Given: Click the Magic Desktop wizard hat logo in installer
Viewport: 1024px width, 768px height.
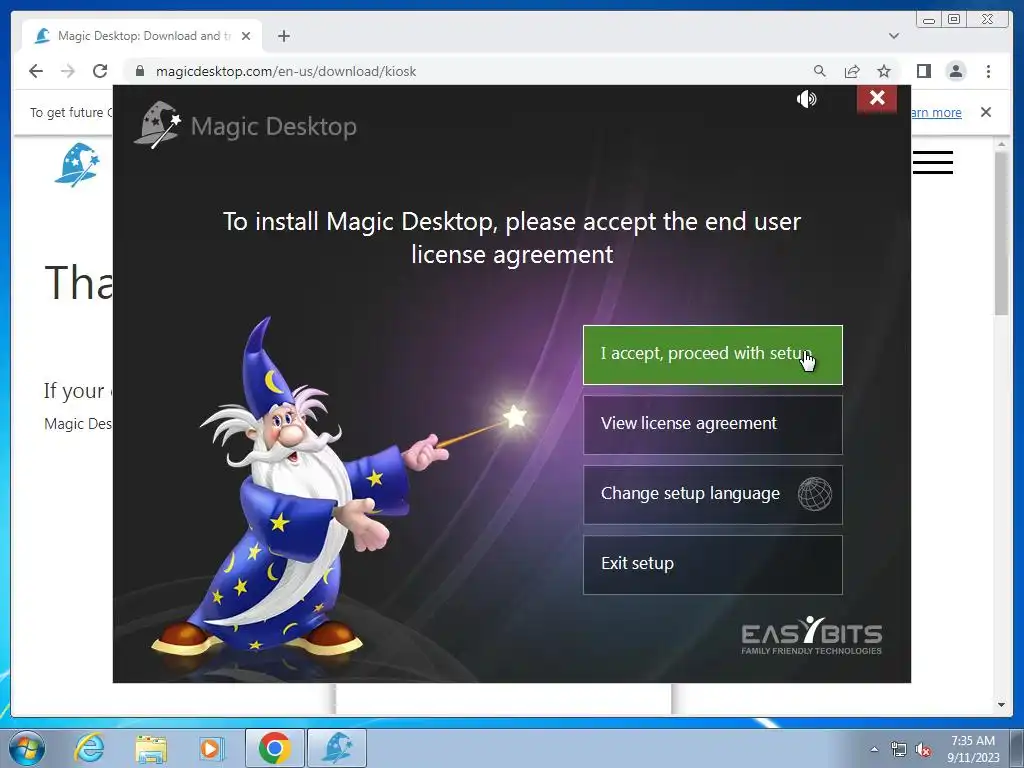Looking at the screenshot, I should pyautogui.click(x=157, y=124).
